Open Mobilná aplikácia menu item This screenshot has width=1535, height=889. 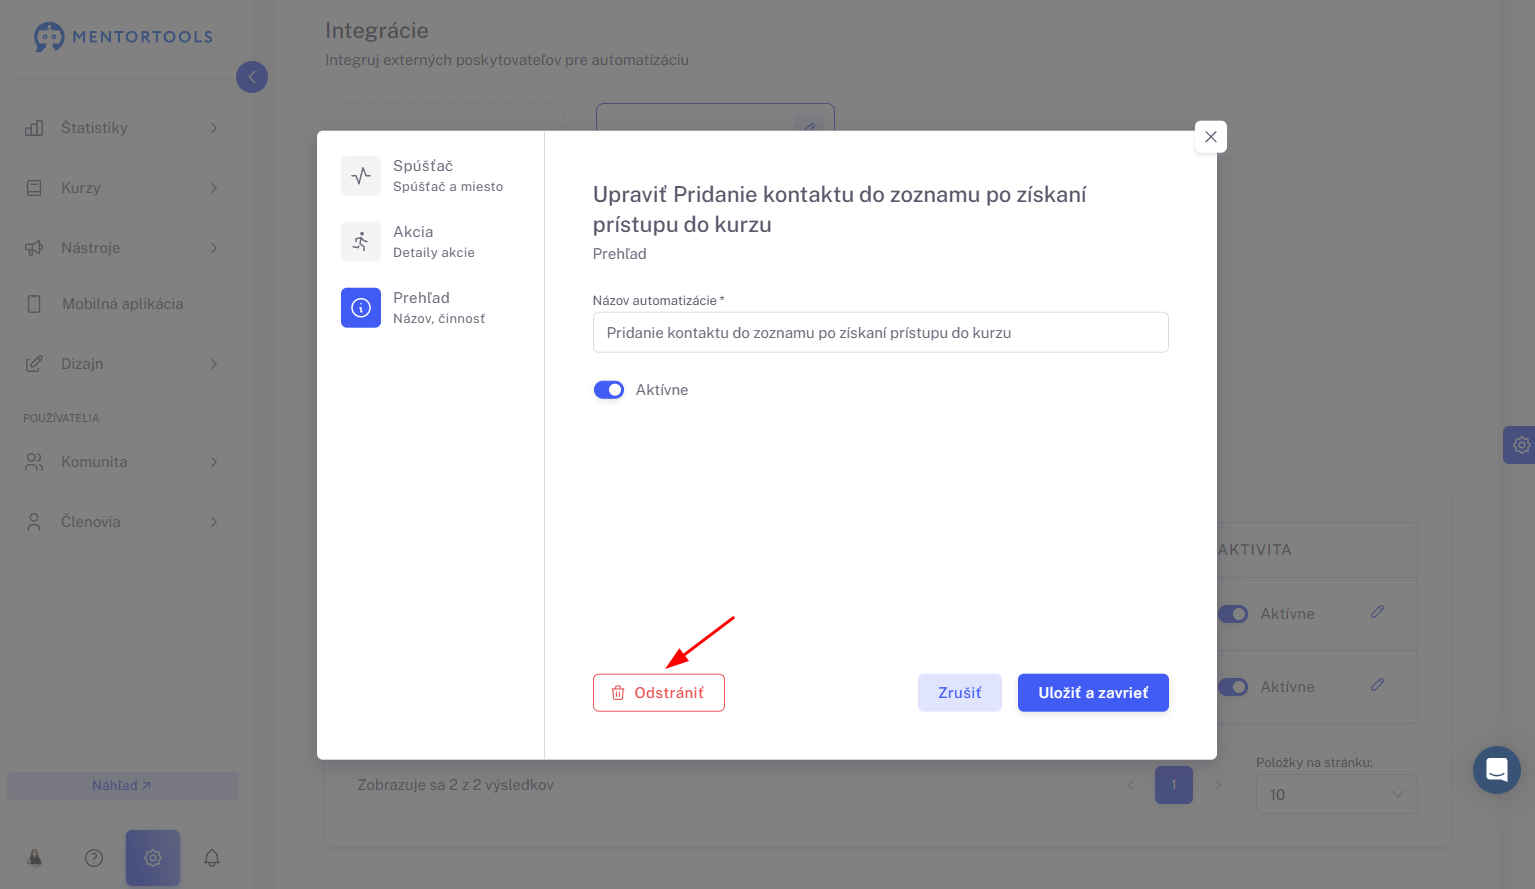pos(122,304)
